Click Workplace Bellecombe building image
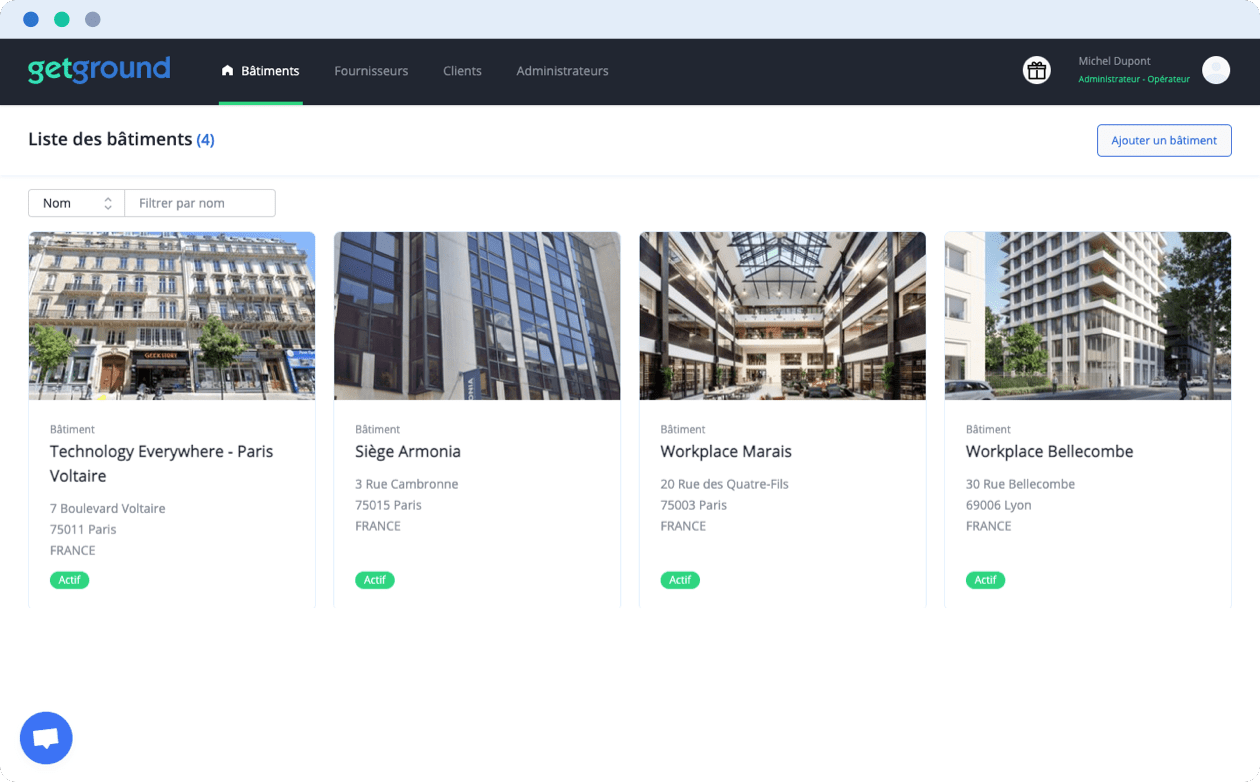 pyautogui.click(x=1088, y=316)
